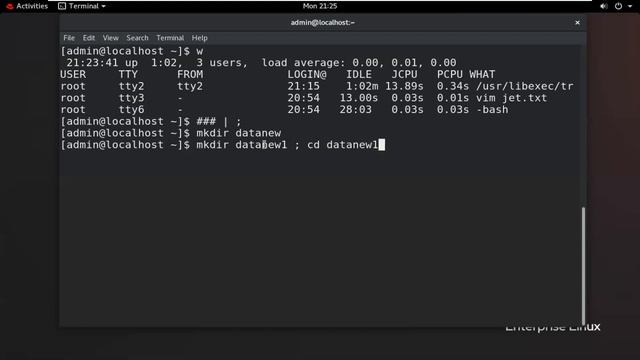Click the volume speaker icon

click(x=604, y=6)
